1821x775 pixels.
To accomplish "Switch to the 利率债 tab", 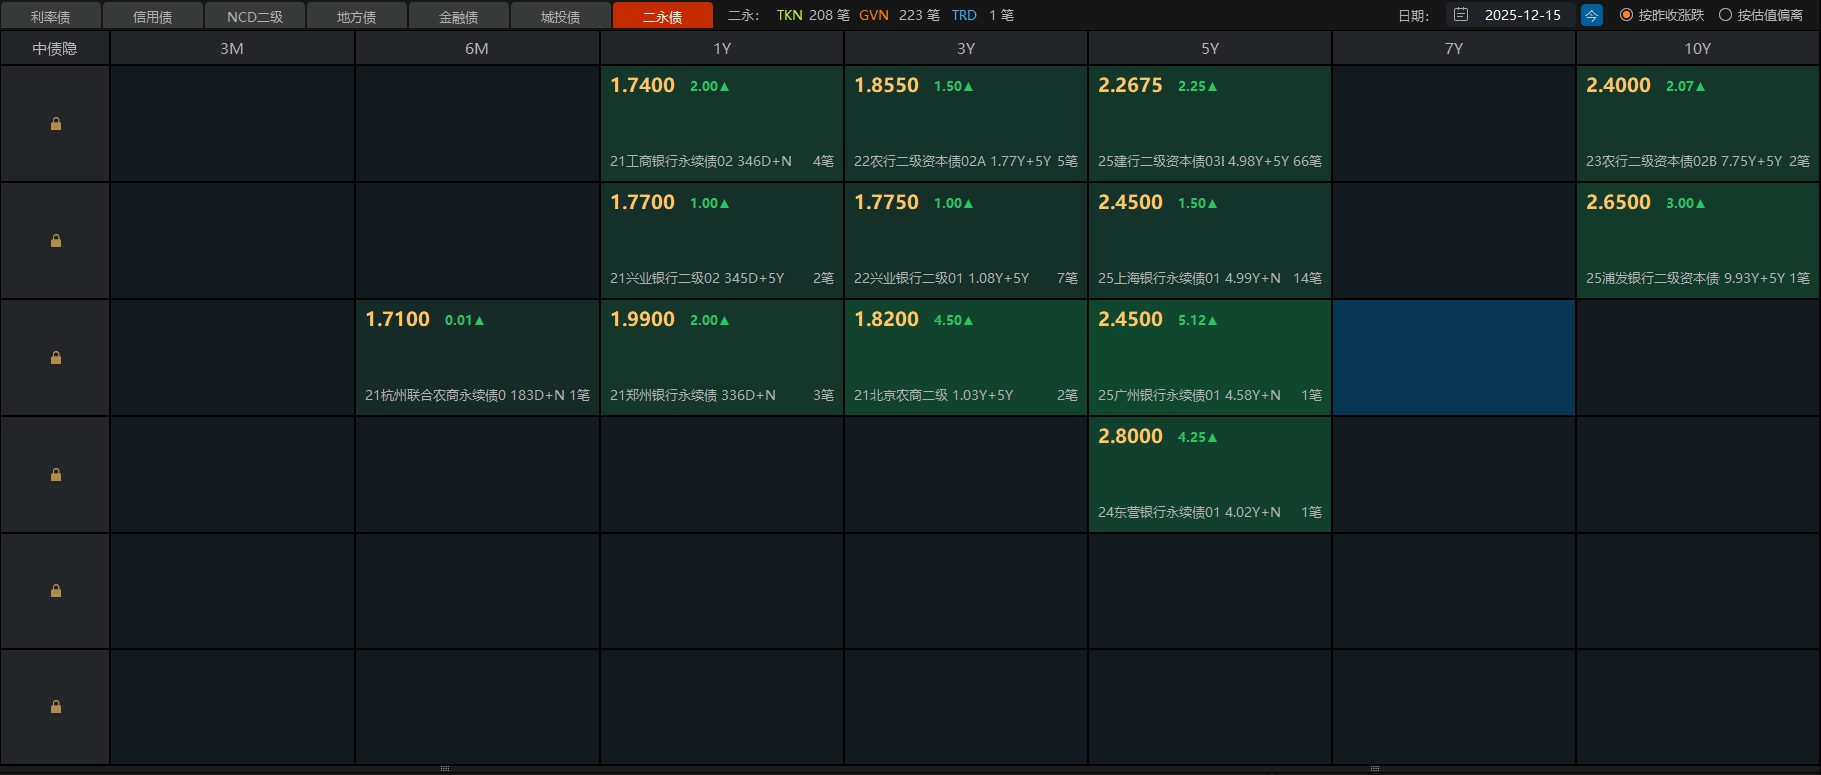I will tap(50, 16).
